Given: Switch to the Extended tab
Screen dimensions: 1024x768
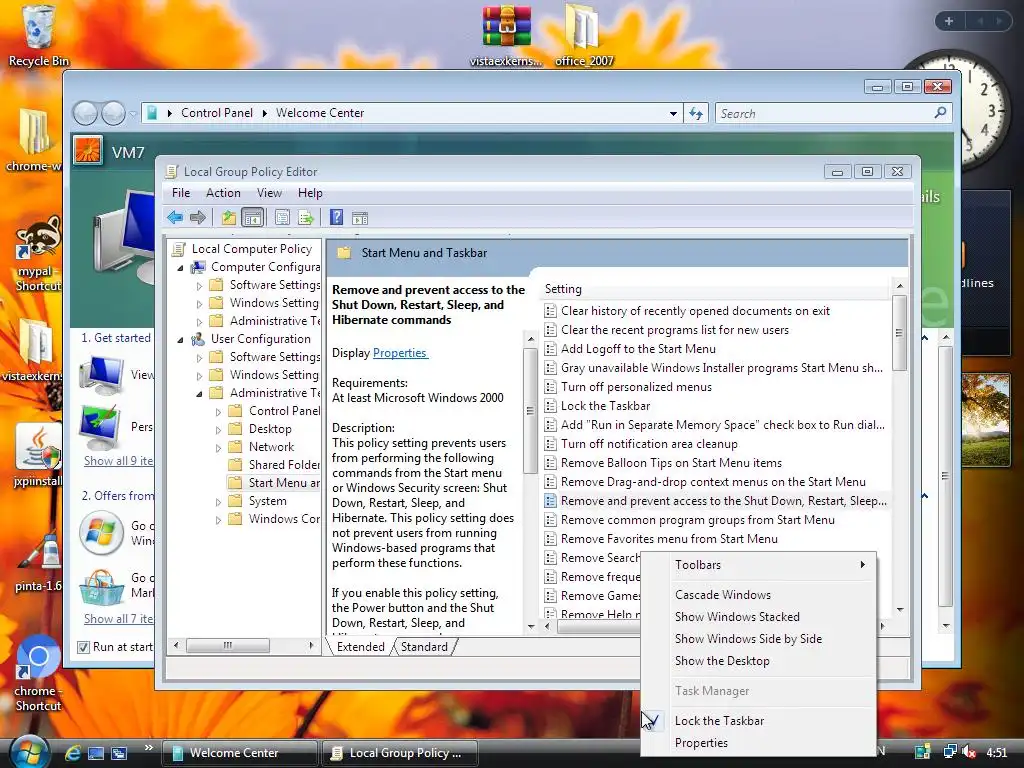Looking at the screenshot, I should 360,647.
